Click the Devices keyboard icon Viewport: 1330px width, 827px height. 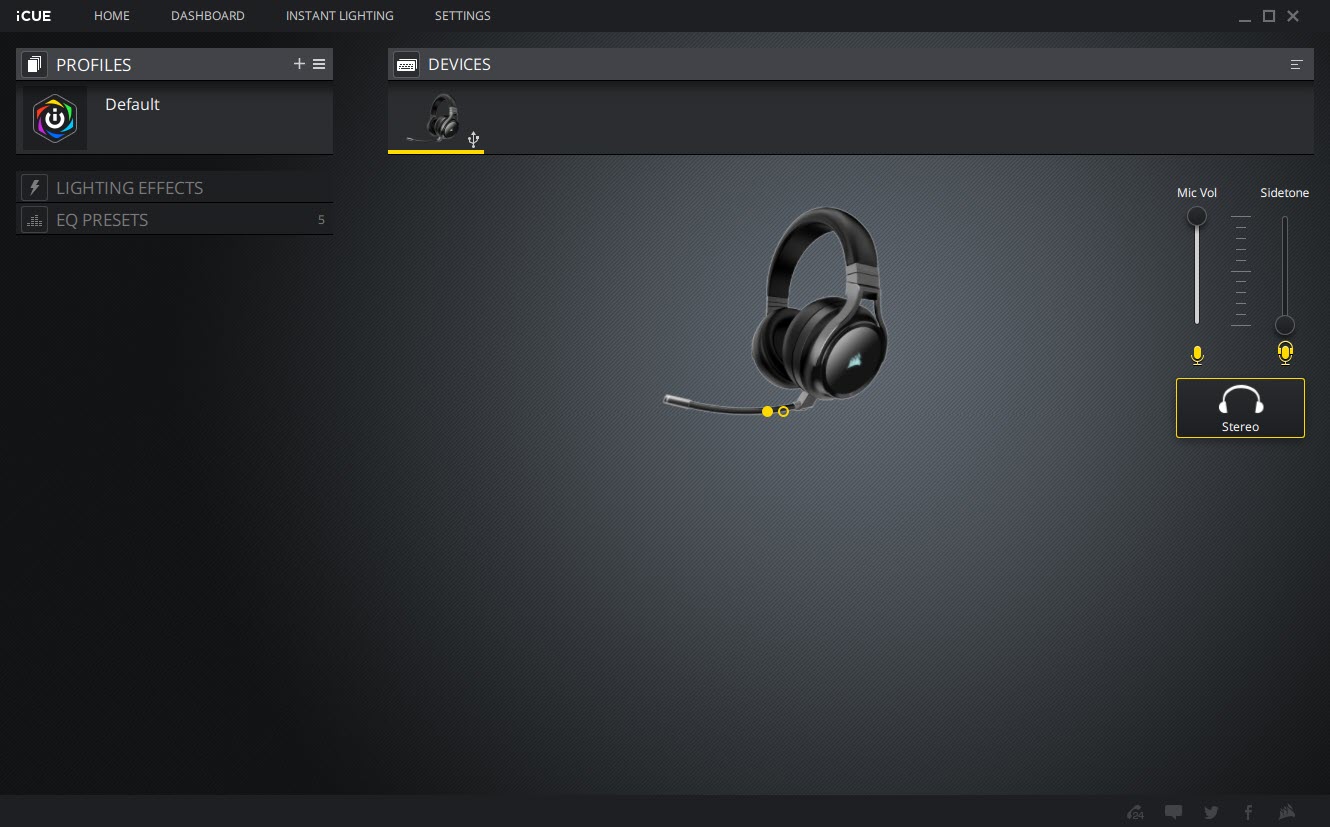tap(407, 64)
